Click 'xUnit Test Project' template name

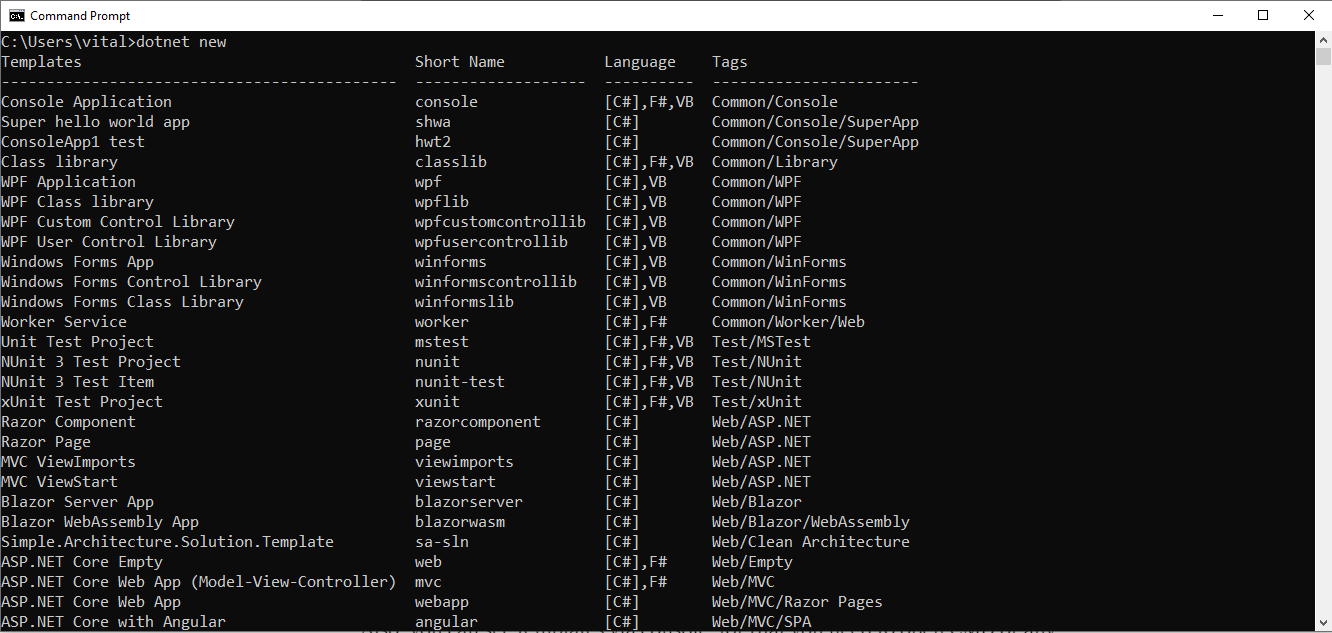tap(82, 402)
